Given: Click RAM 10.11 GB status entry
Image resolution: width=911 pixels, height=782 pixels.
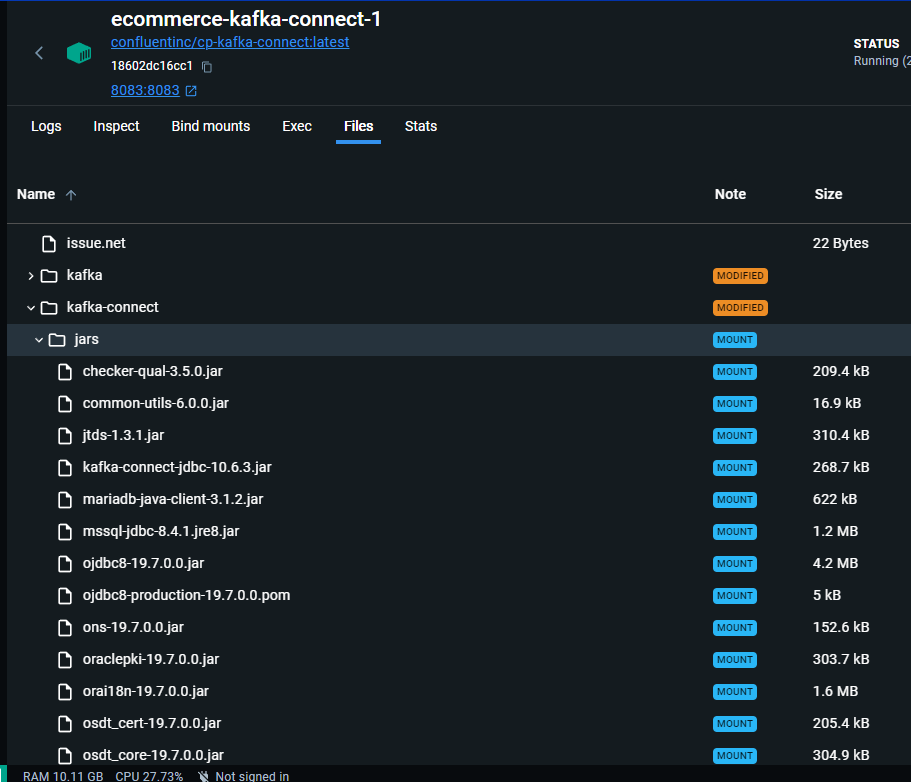Looking at the screenshot, I should 63,776.
